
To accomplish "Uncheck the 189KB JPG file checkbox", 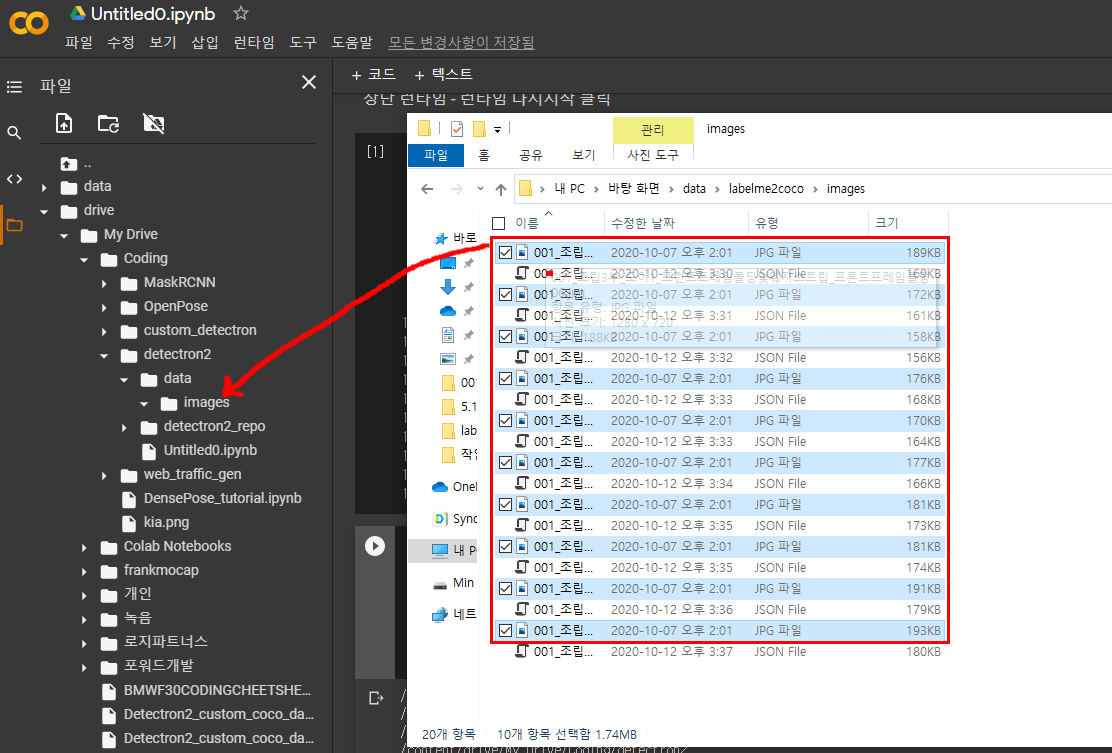I will point(506,252).
